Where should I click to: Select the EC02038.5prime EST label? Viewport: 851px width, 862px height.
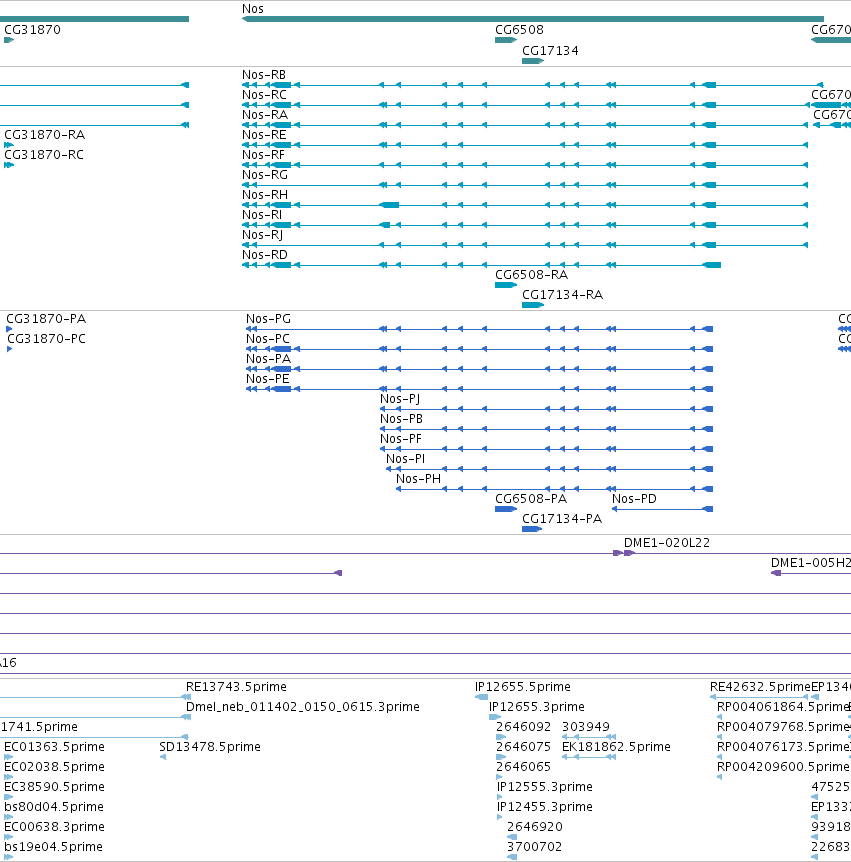[54, 766]
